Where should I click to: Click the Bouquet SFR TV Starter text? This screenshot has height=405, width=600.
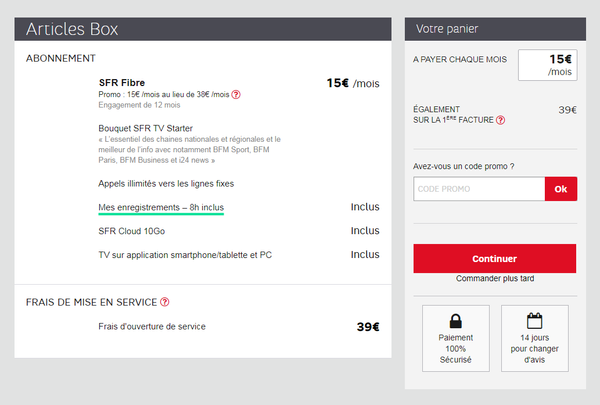[145, 128]
